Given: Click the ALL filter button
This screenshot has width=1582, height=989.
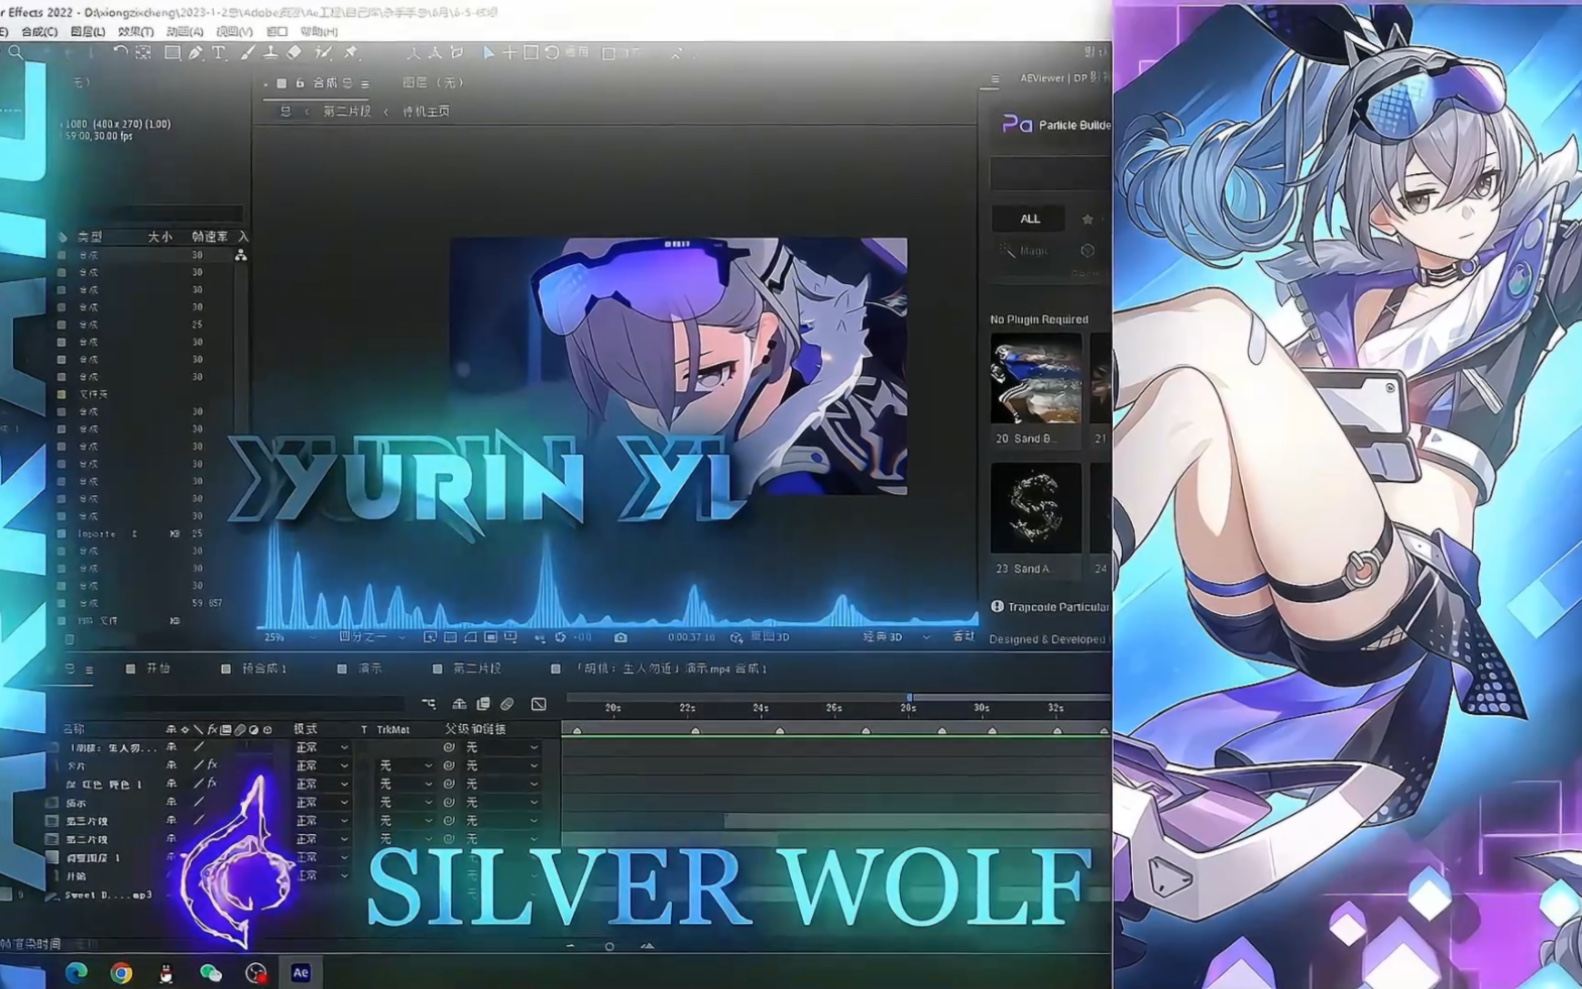Looking at the screenshot, I should pos(1030,219).
